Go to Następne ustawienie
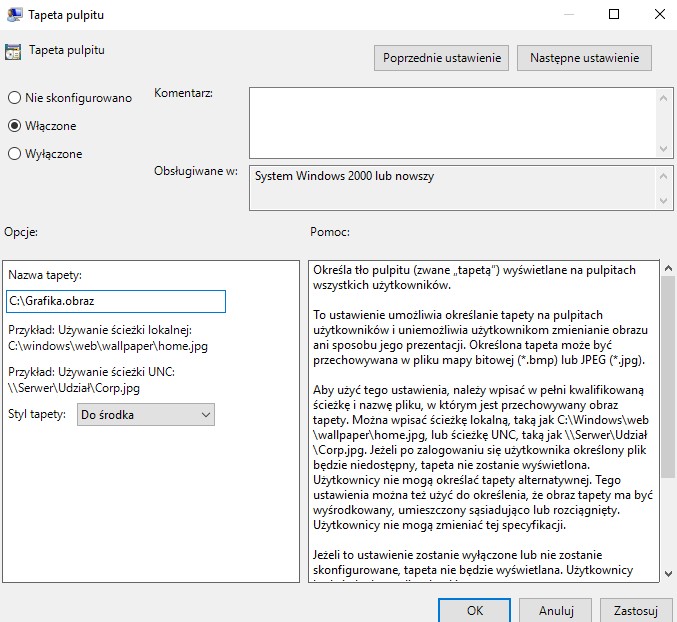 584,58
